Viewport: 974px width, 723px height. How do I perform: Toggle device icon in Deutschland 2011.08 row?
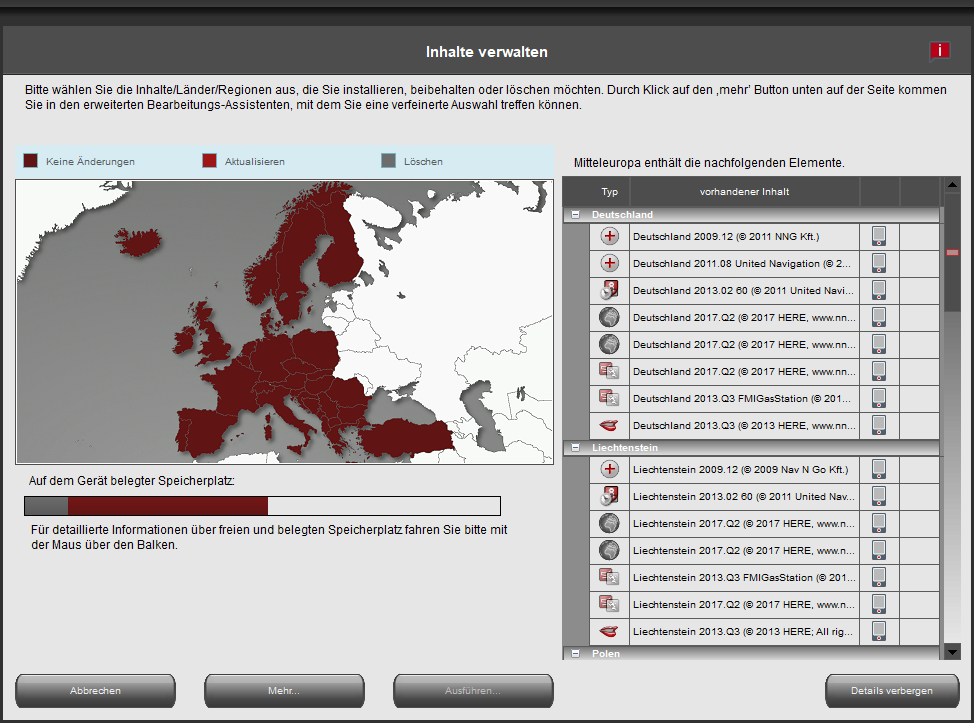point(879,264)
